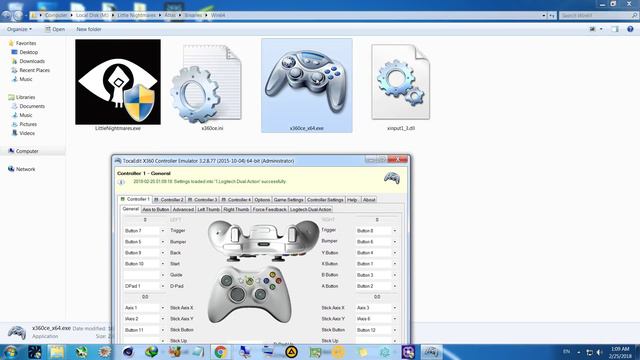Open the Organize menu in Explorer

[19, 29]
